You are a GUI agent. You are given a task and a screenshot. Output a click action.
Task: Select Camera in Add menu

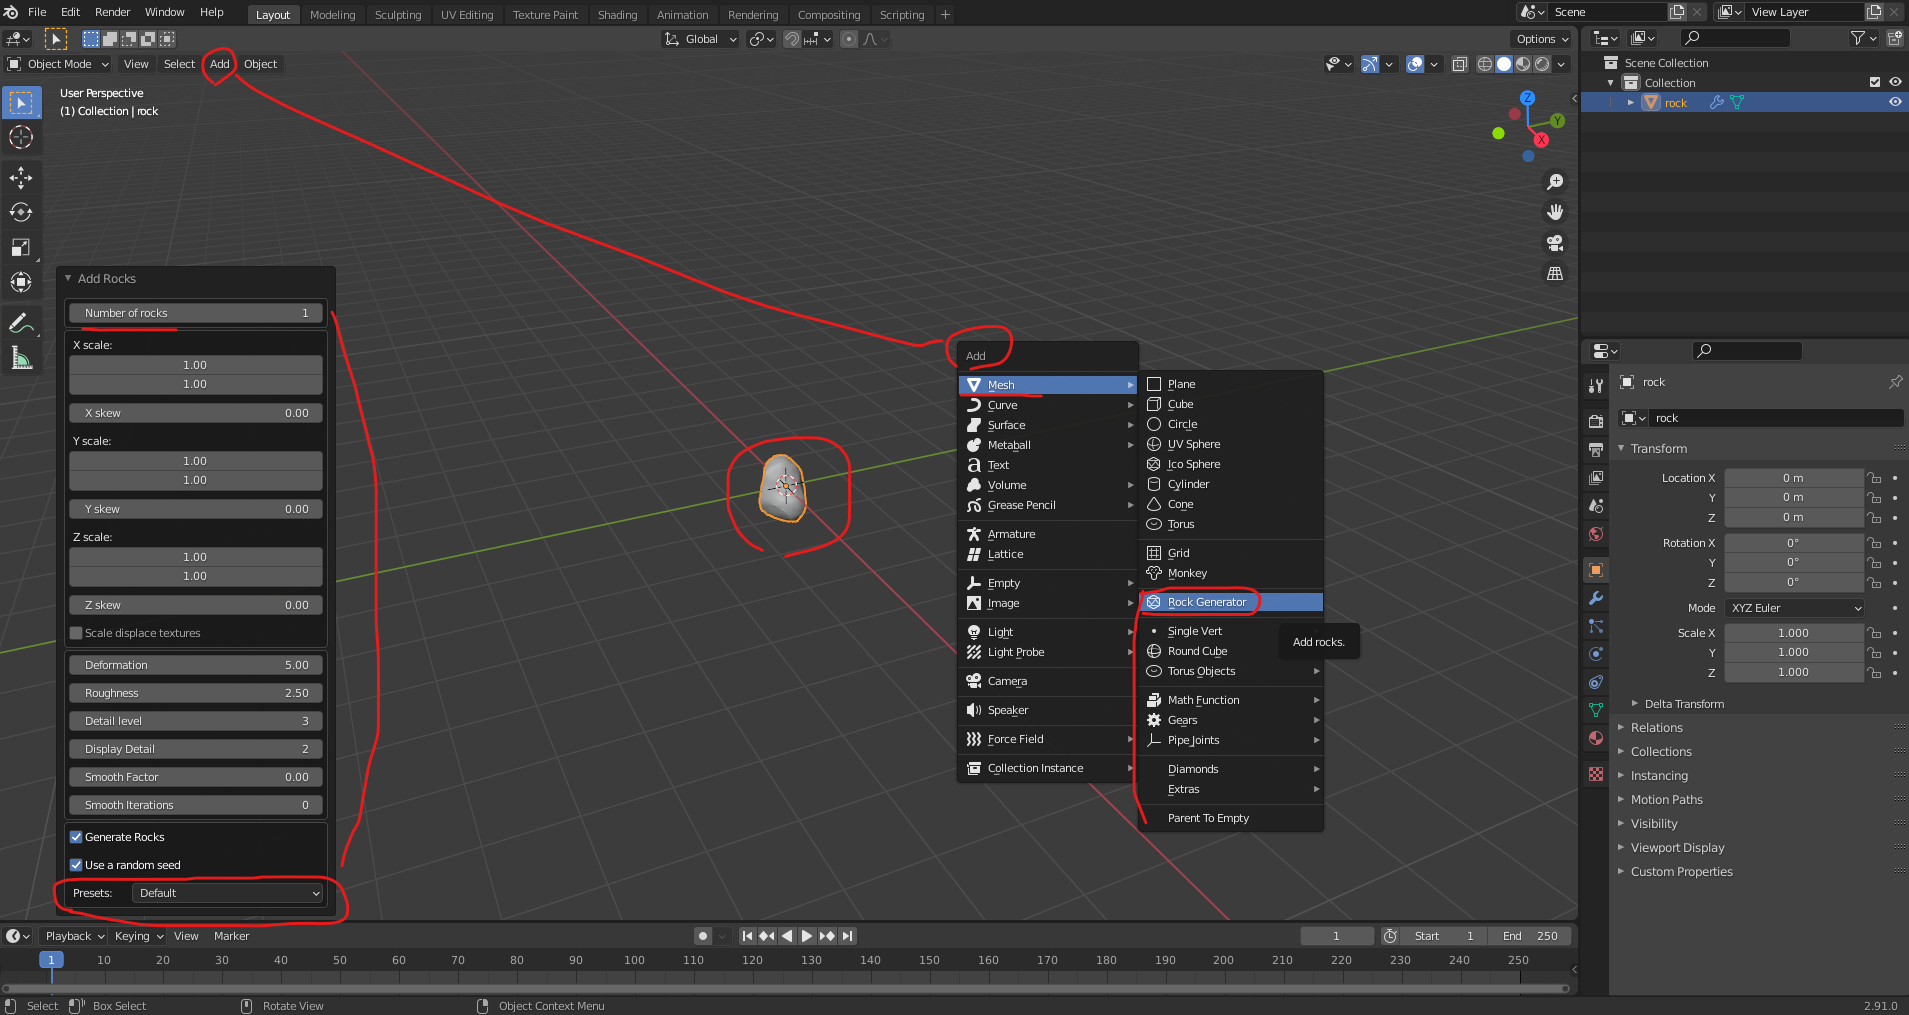[x=1048, y=681]
